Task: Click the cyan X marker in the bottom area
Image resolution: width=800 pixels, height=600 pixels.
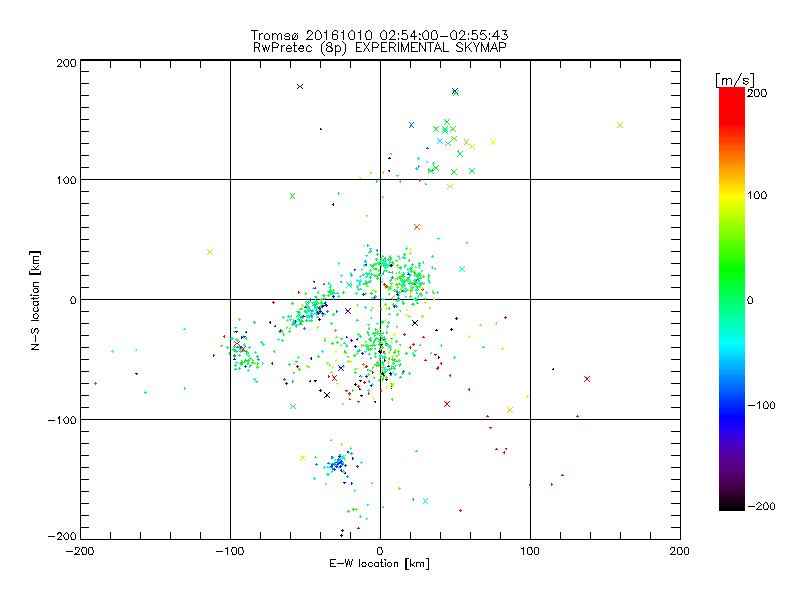Action: click(426, 501)
